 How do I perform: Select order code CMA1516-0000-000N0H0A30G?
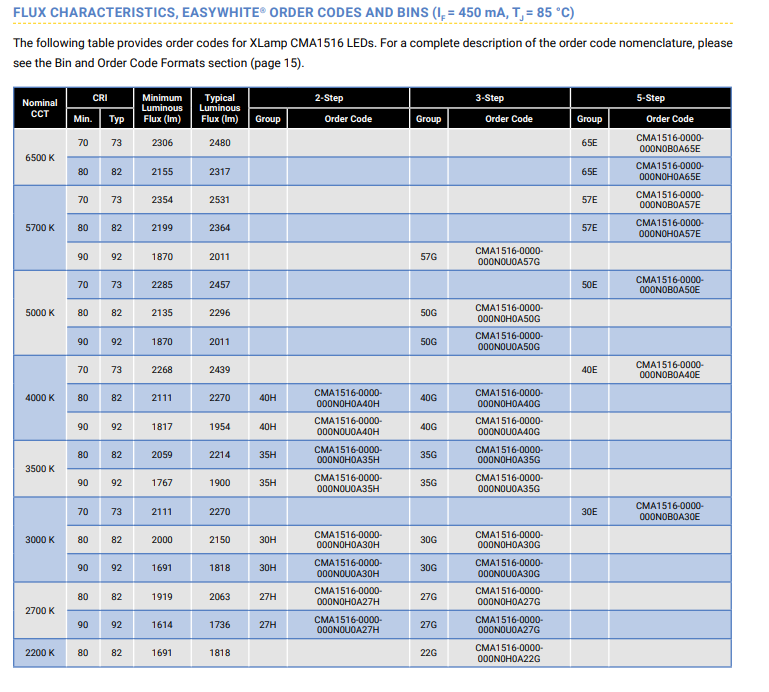[x=509, y=539]
